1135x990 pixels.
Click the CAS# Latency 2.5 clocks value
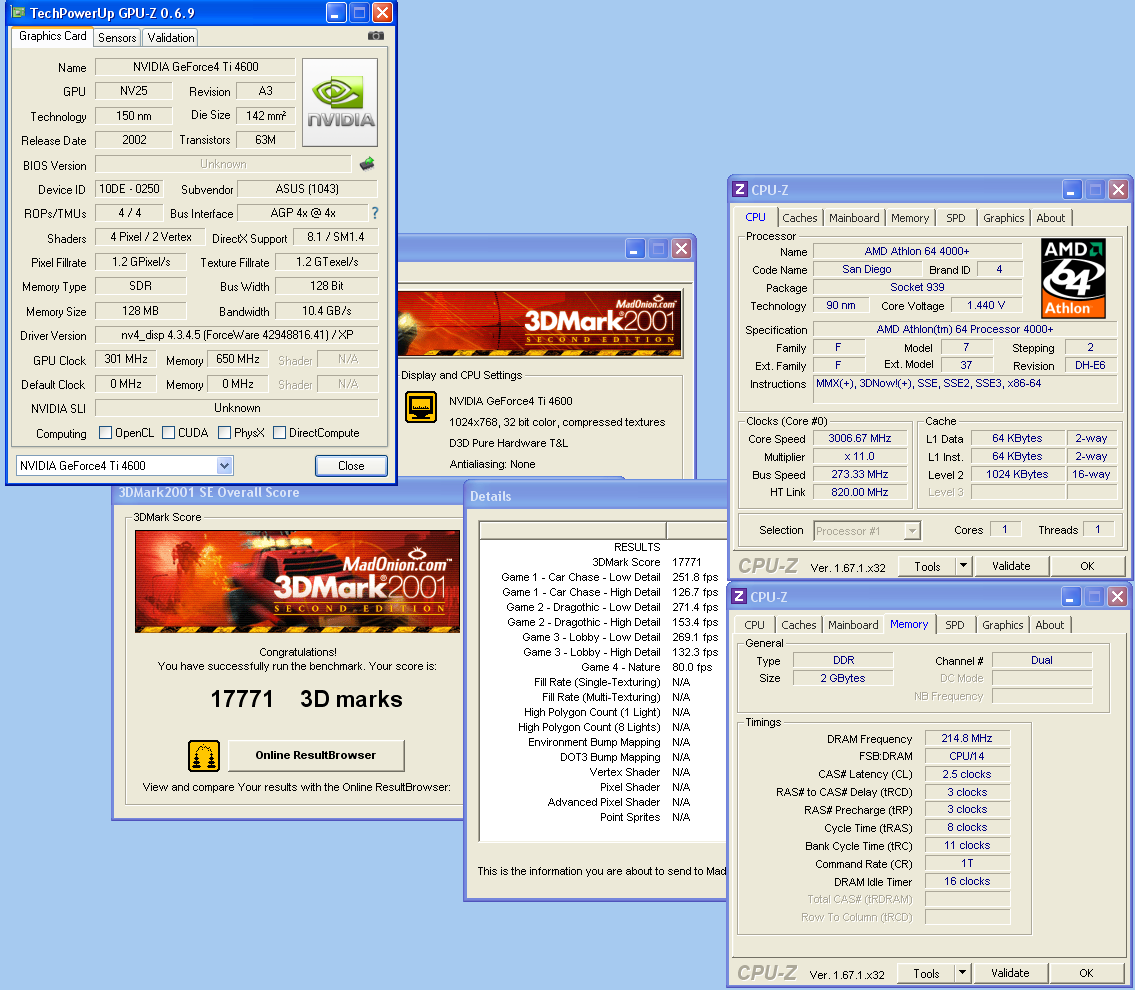966,774
